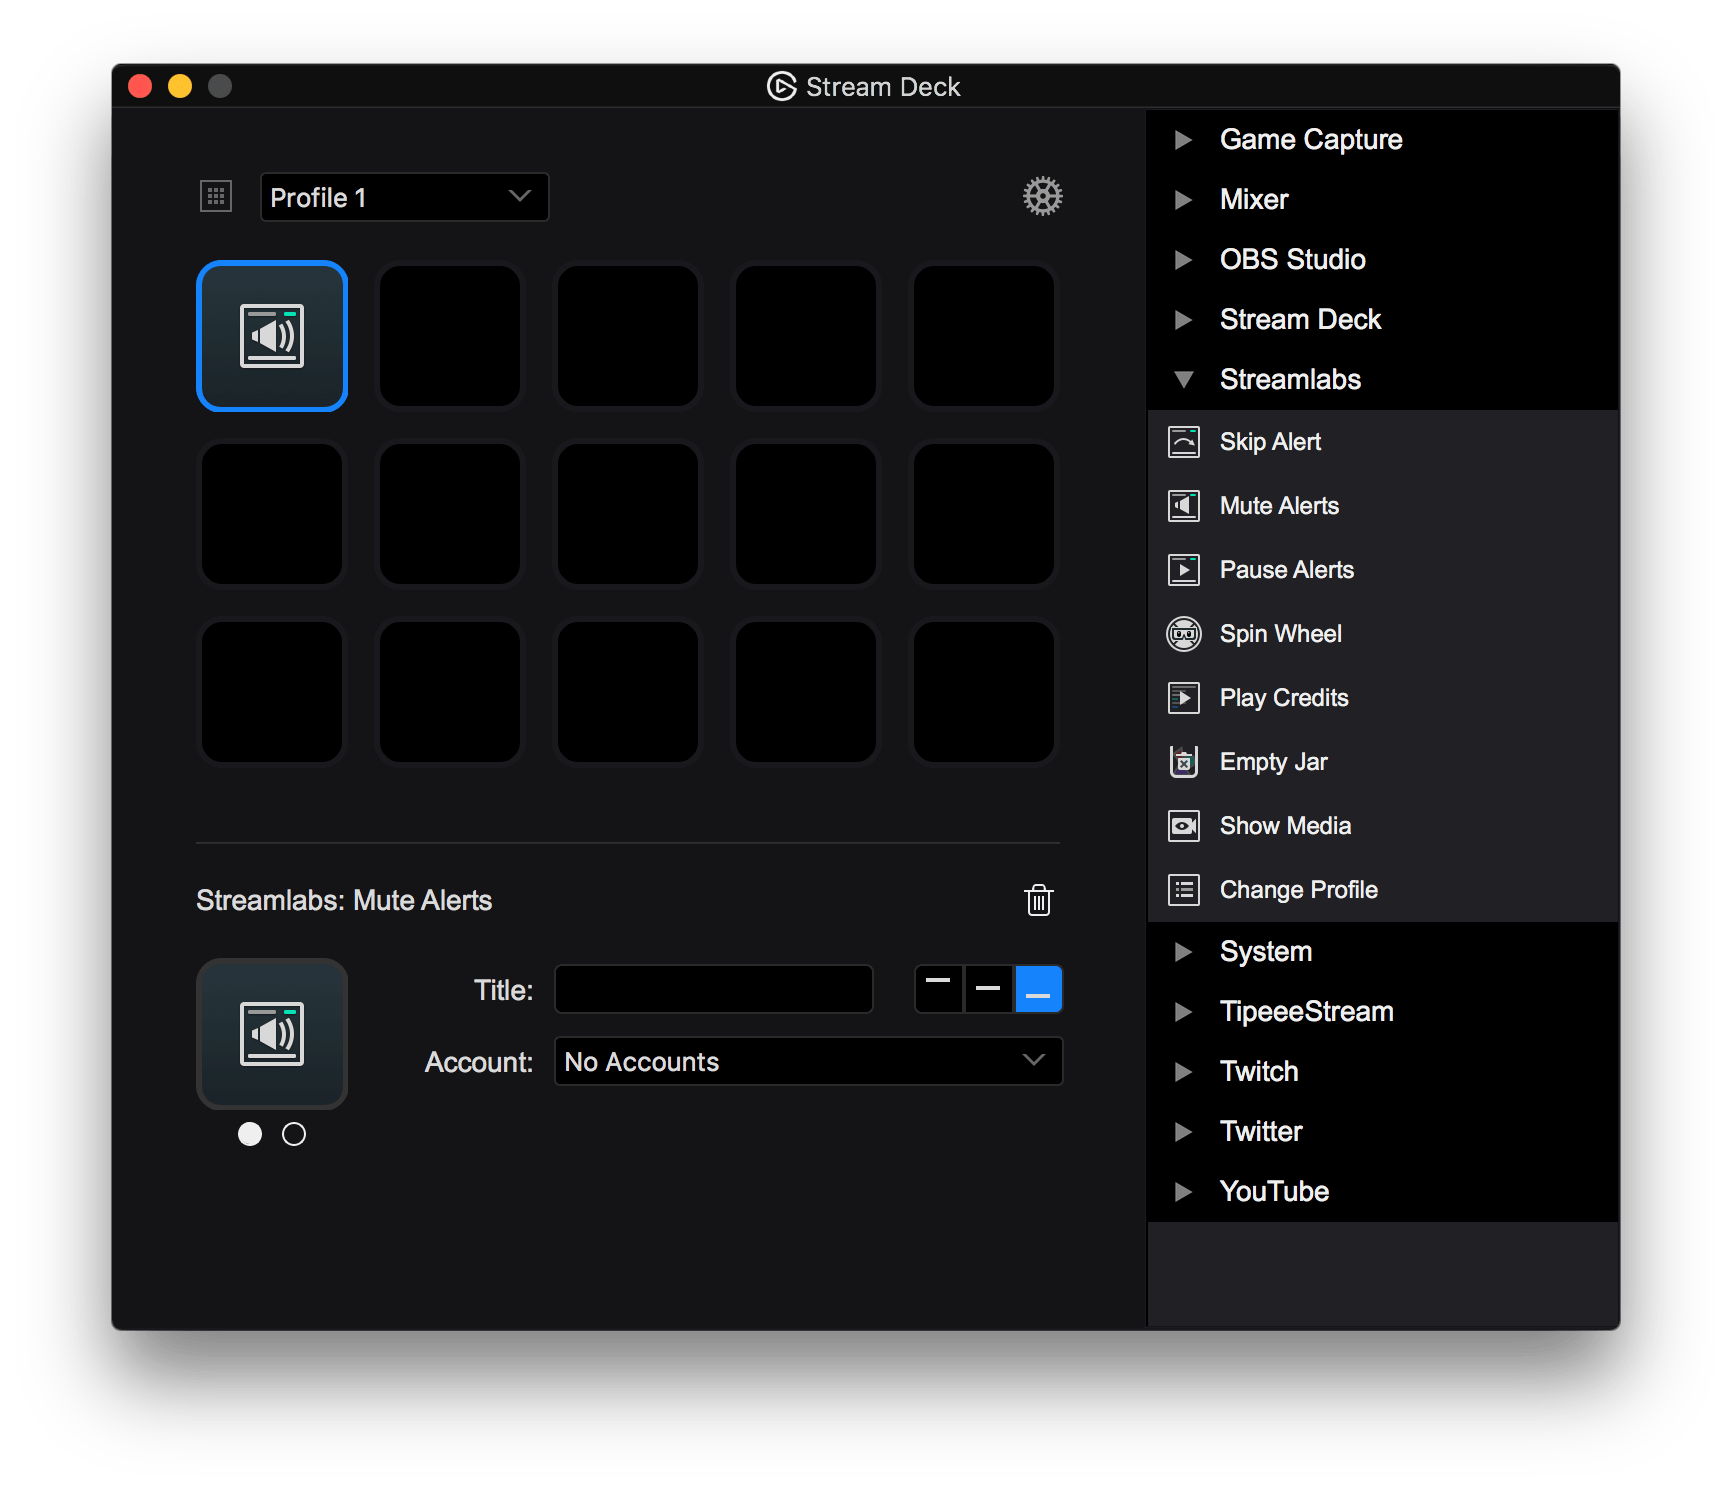
Task: Click inside the Title input field
Action: tap(713, 989)
